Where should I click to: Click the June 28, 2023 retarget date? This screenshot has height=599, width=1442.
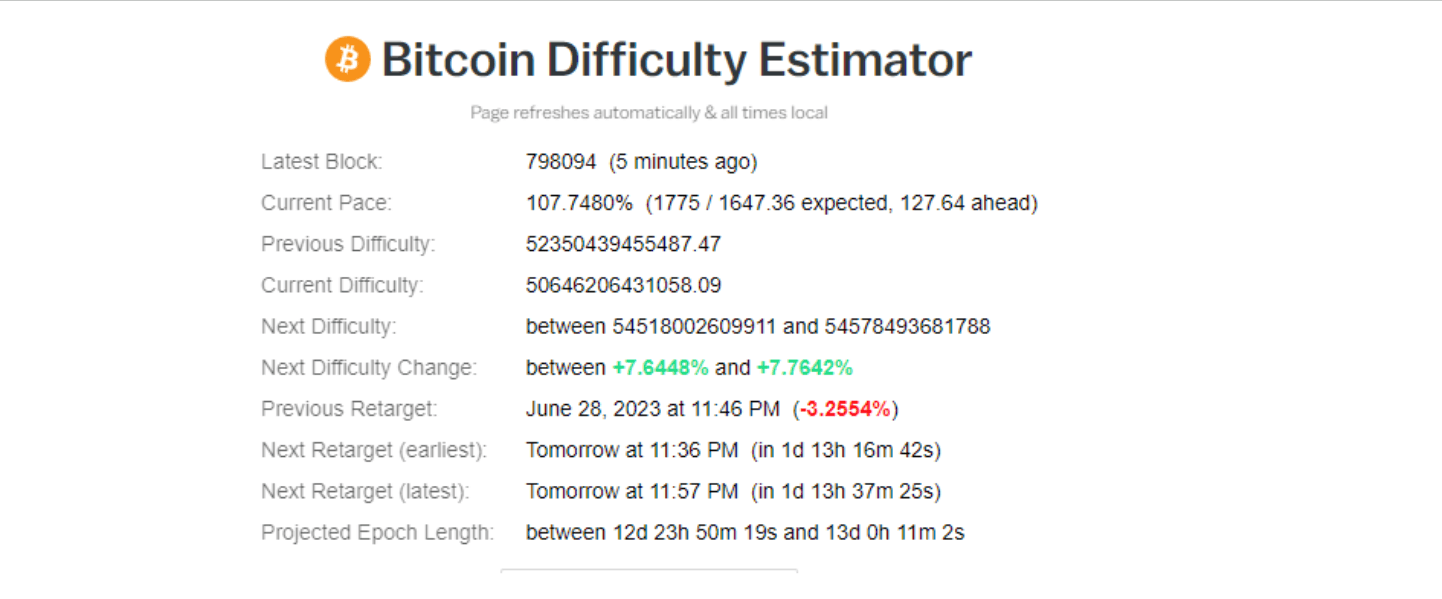652,409
